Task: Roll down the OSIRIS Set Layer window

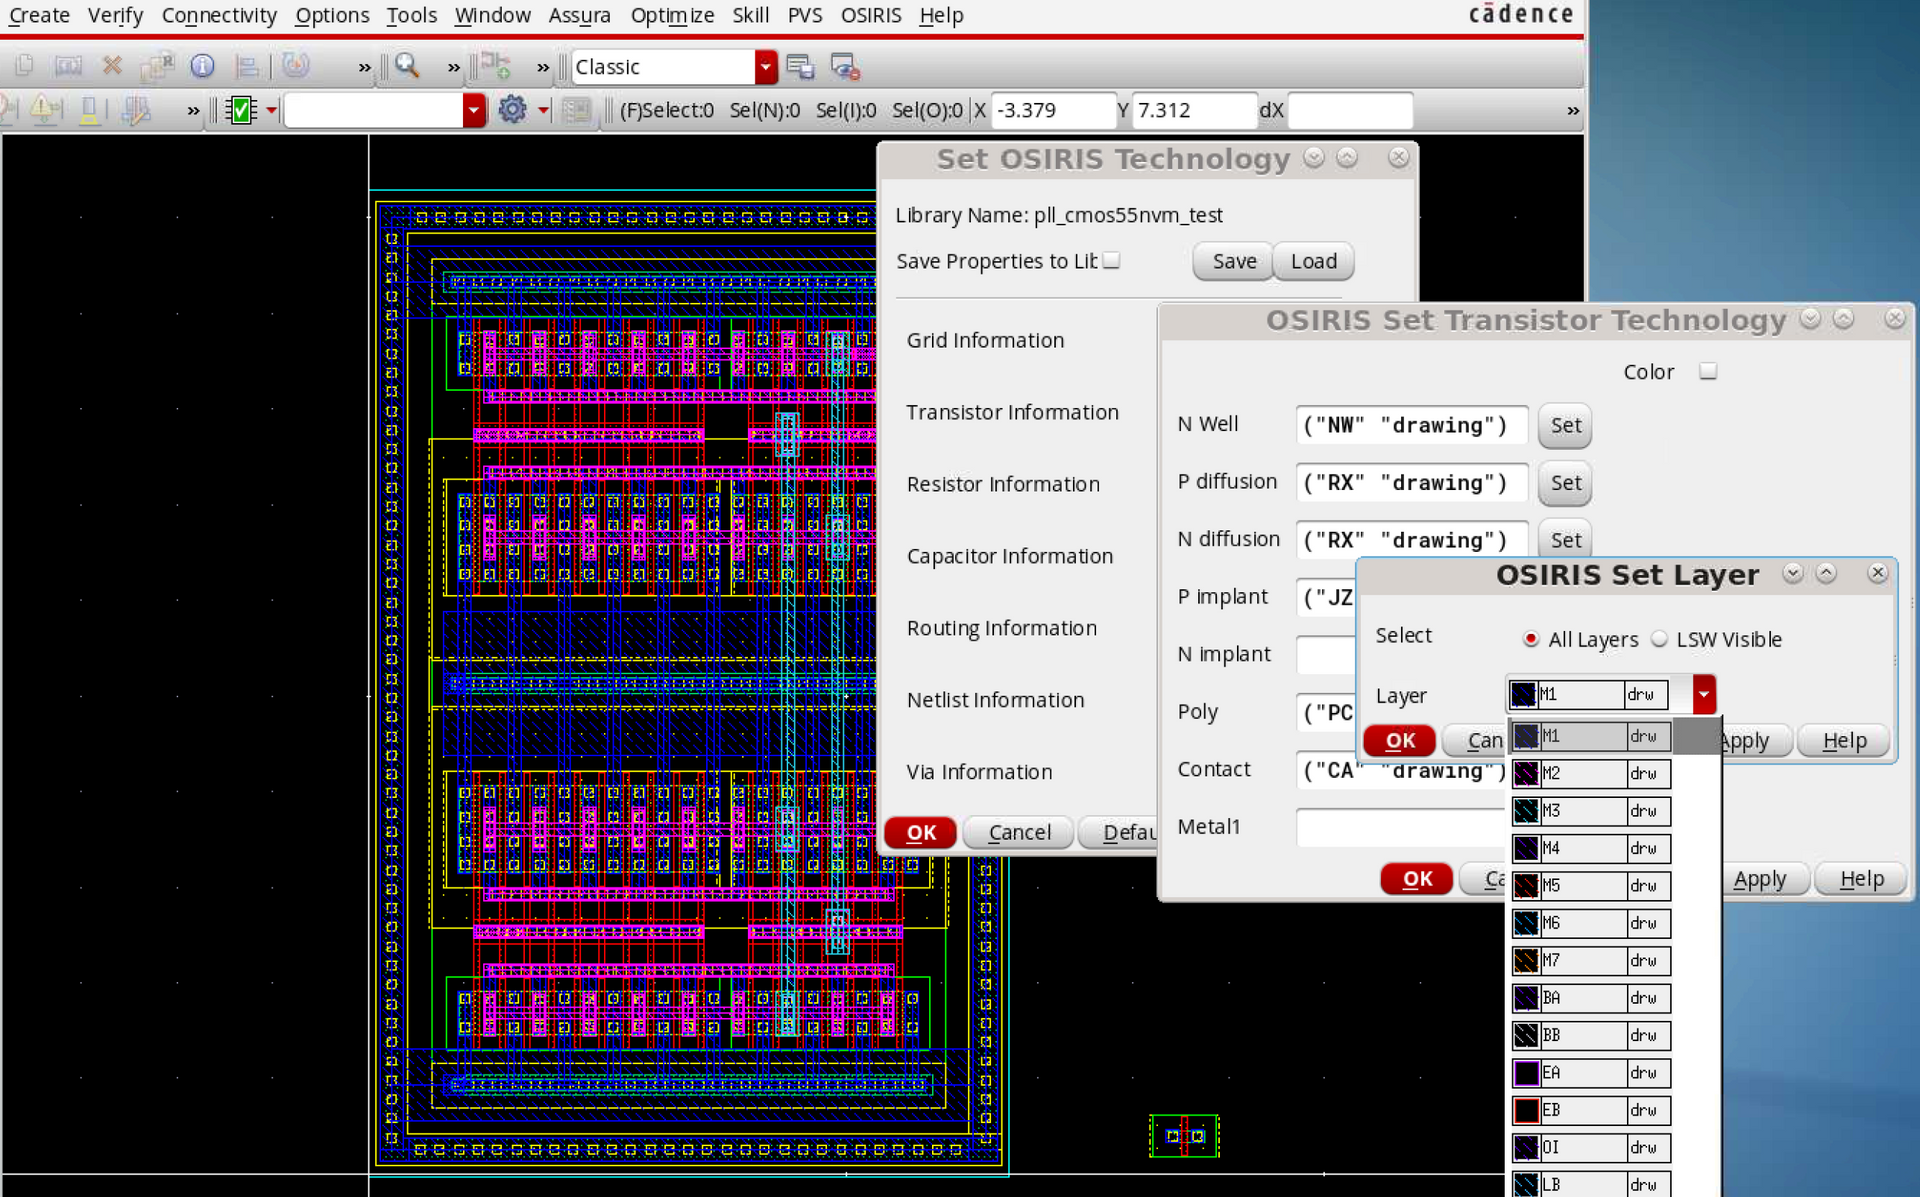Action: pos(1793,572)
